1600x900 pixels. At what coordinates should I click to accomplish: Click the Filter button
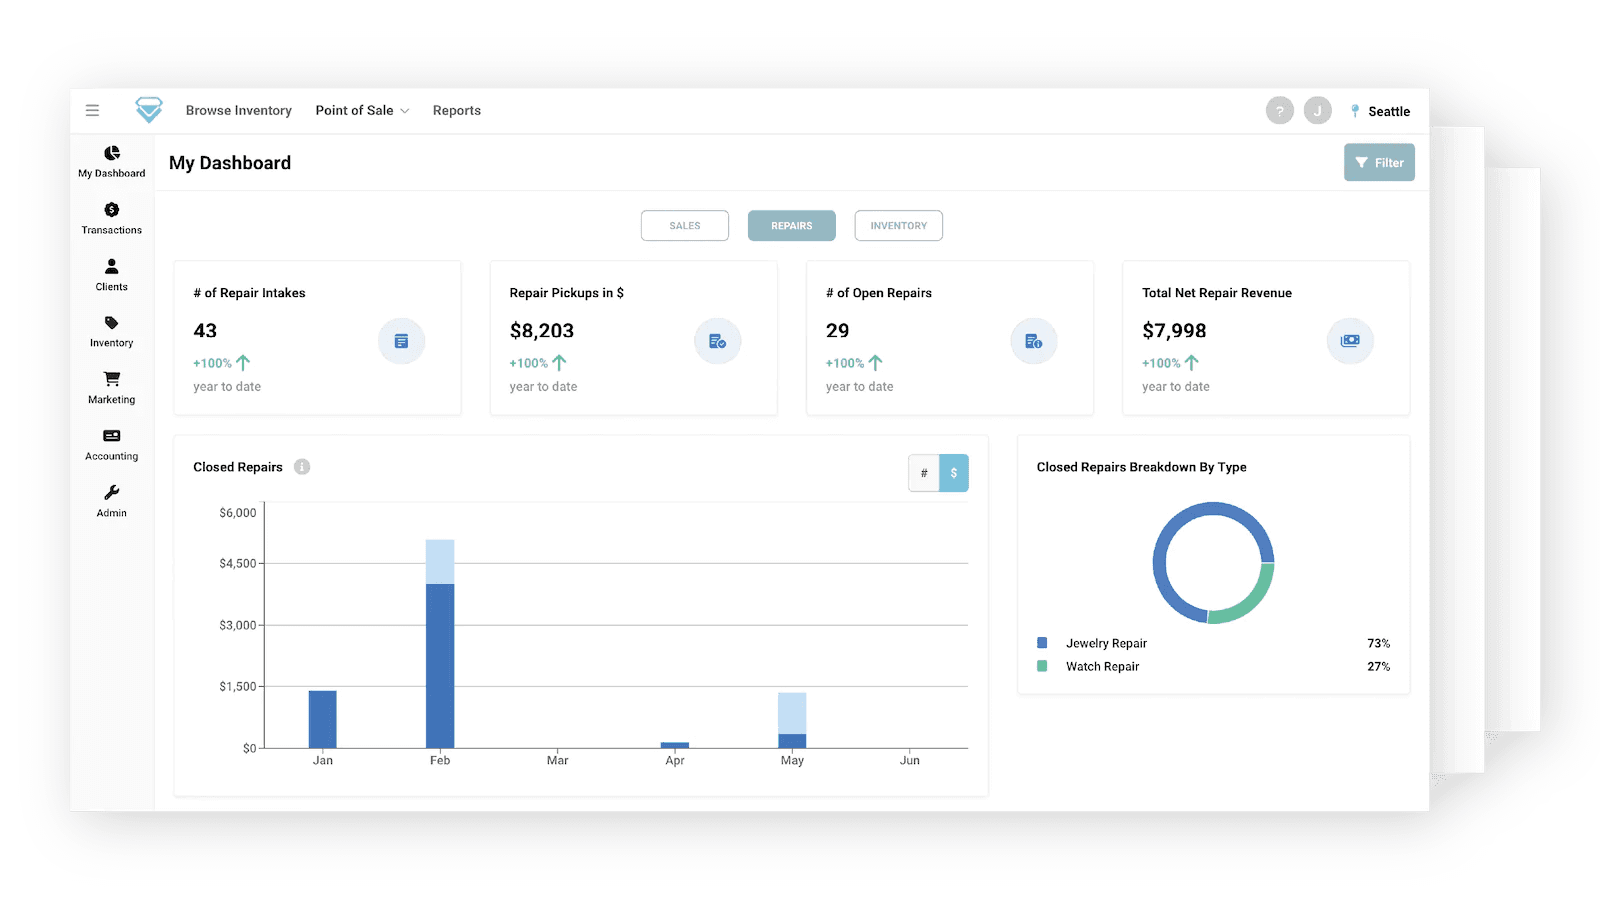[1379, 163]
